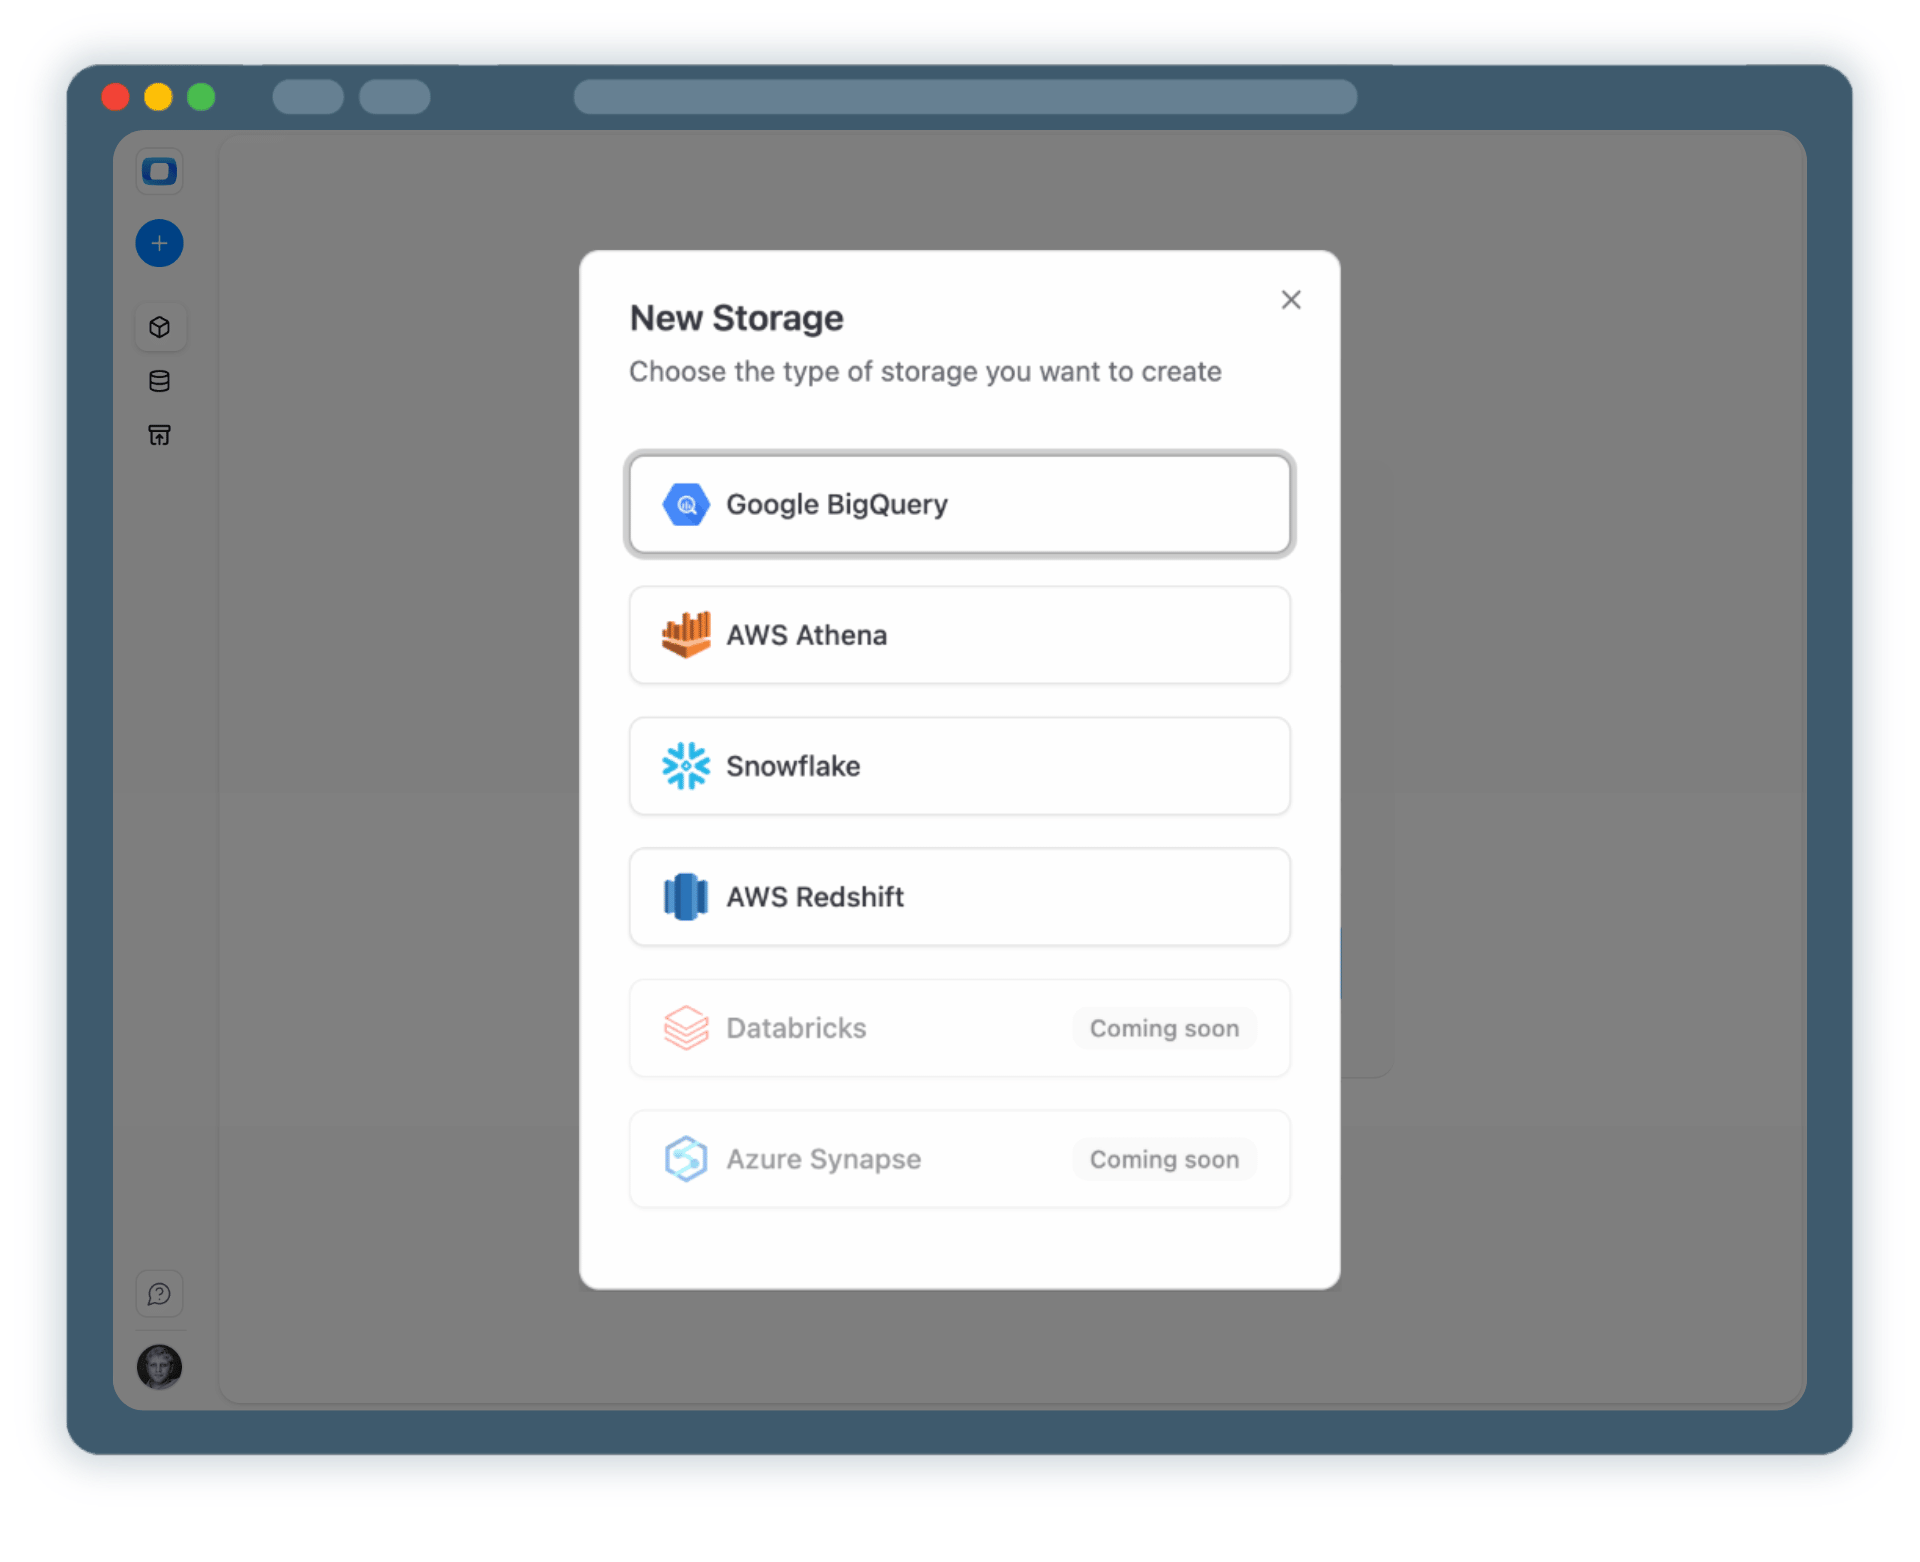
Task: Choose Snowflake as the storage type
Action: click(958, 766)
